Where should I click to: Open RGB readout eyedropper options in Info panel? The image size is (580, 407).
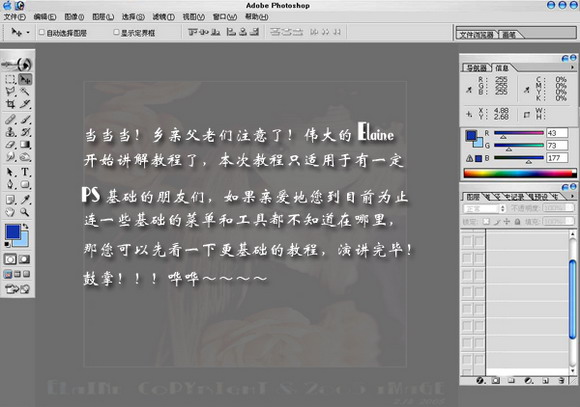pyautogui.click(x=469, y=90)
